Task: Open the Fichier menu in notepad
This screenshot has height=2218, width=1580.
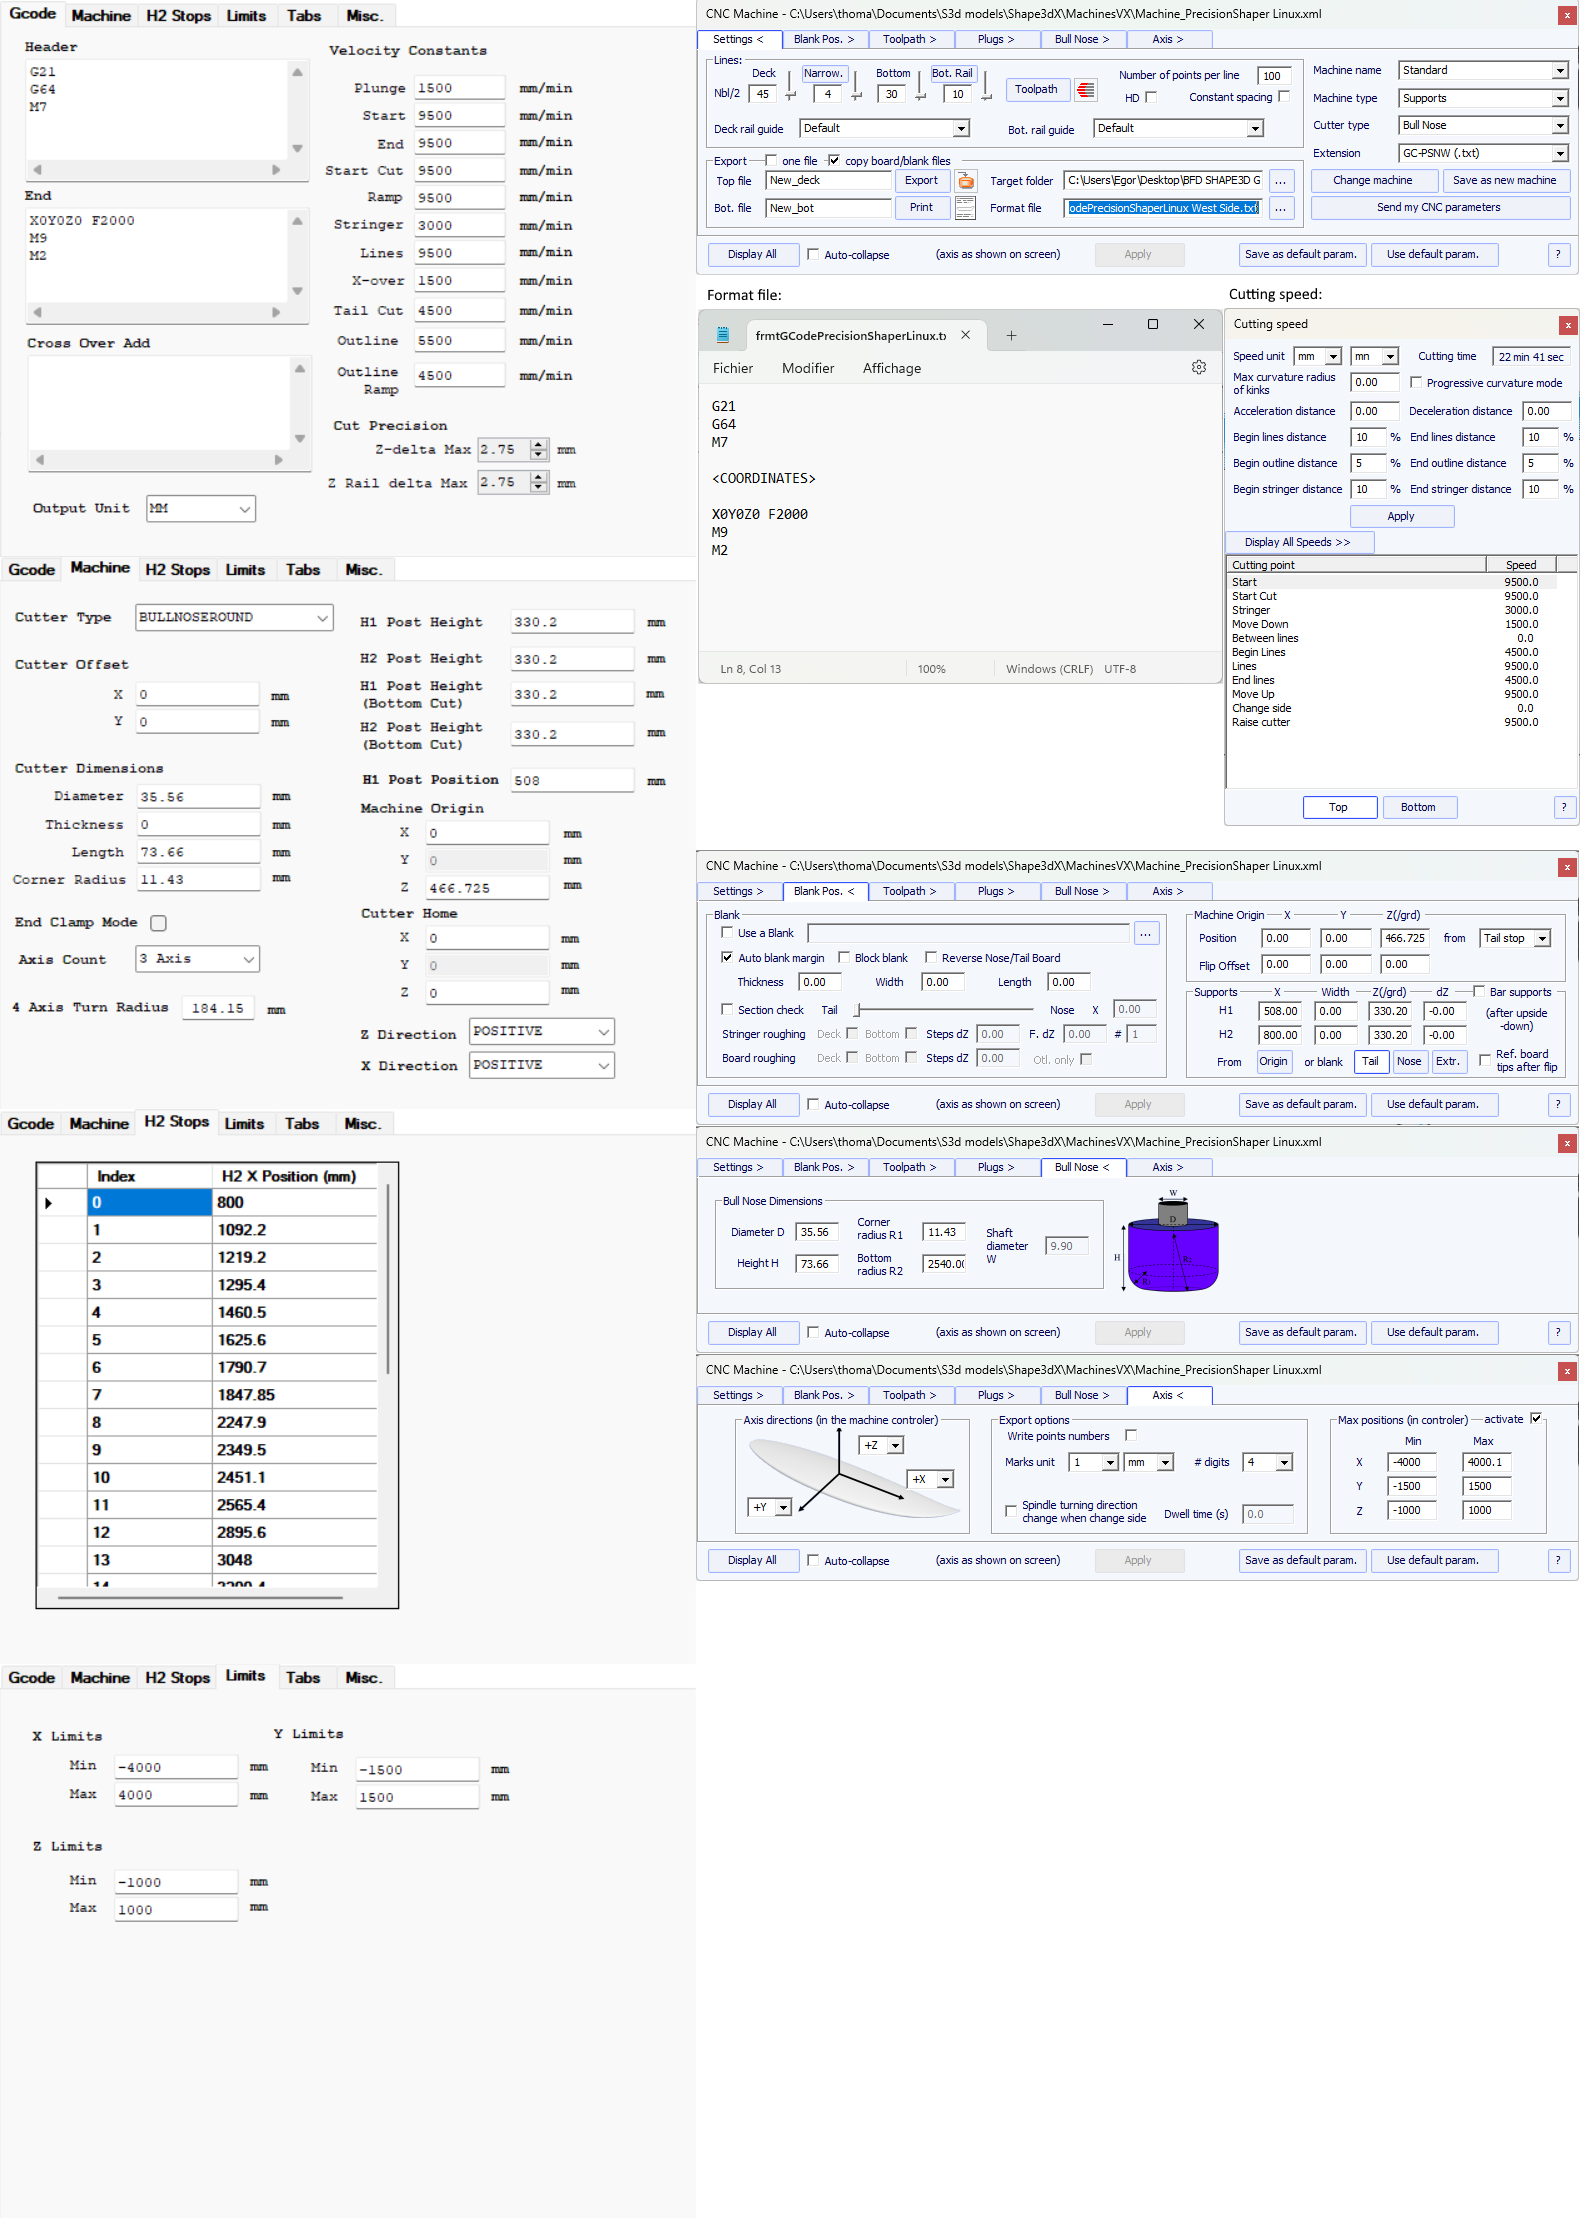Action: 733,368
